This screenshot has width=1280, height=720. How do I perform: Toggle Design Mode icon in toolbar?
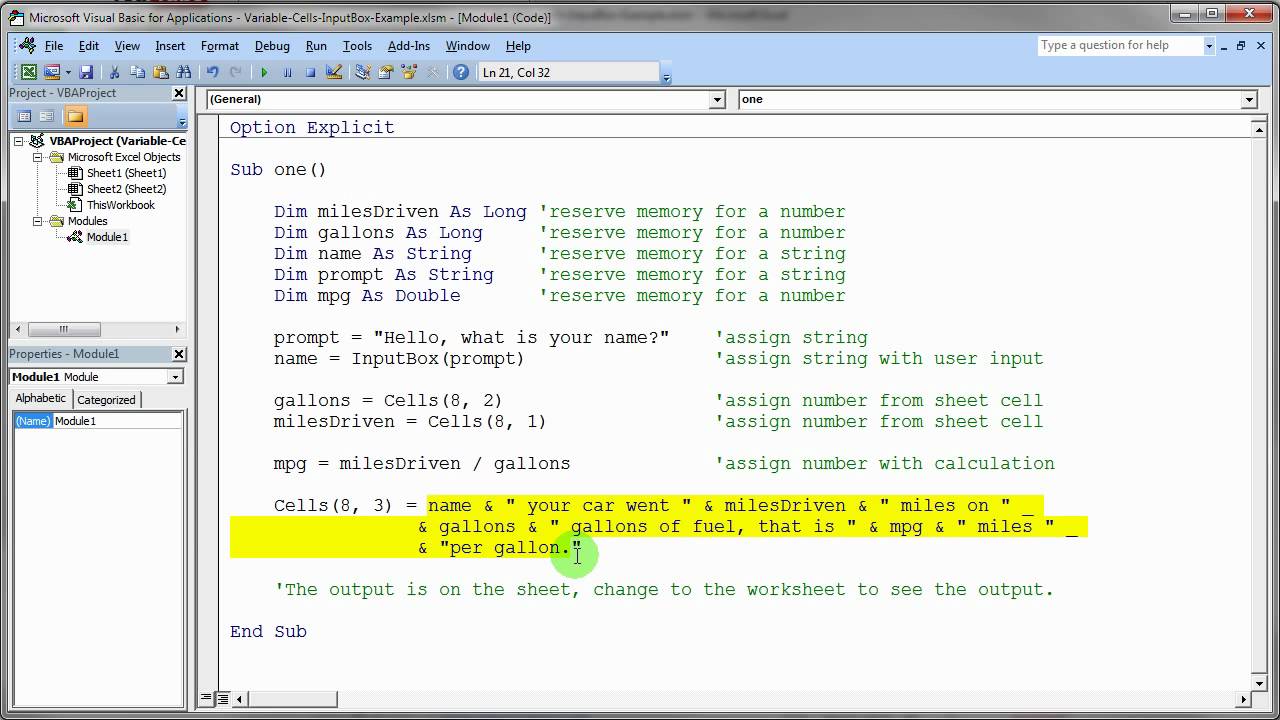coord(334,72)
